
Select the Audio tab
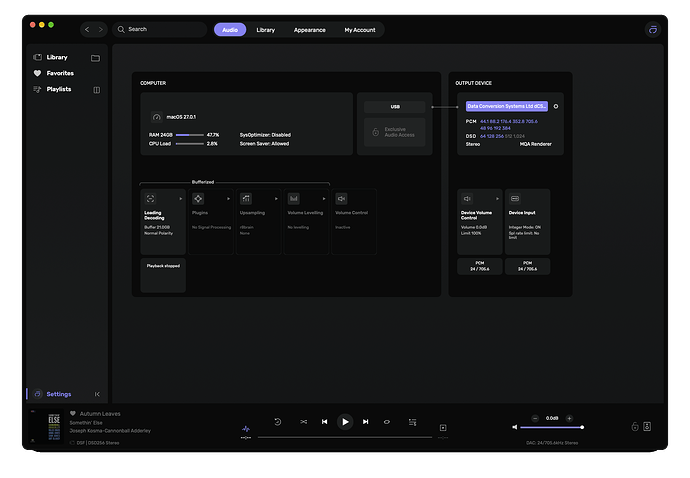click(x=230, y=29)
